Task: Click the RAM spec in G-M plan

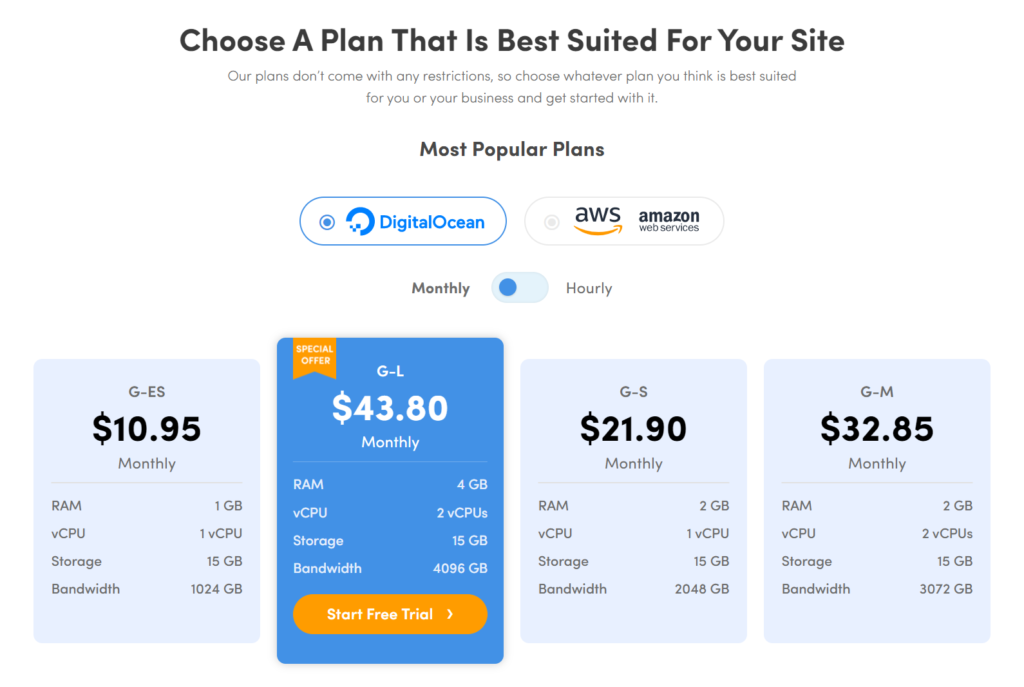Action: click(877, 505)
